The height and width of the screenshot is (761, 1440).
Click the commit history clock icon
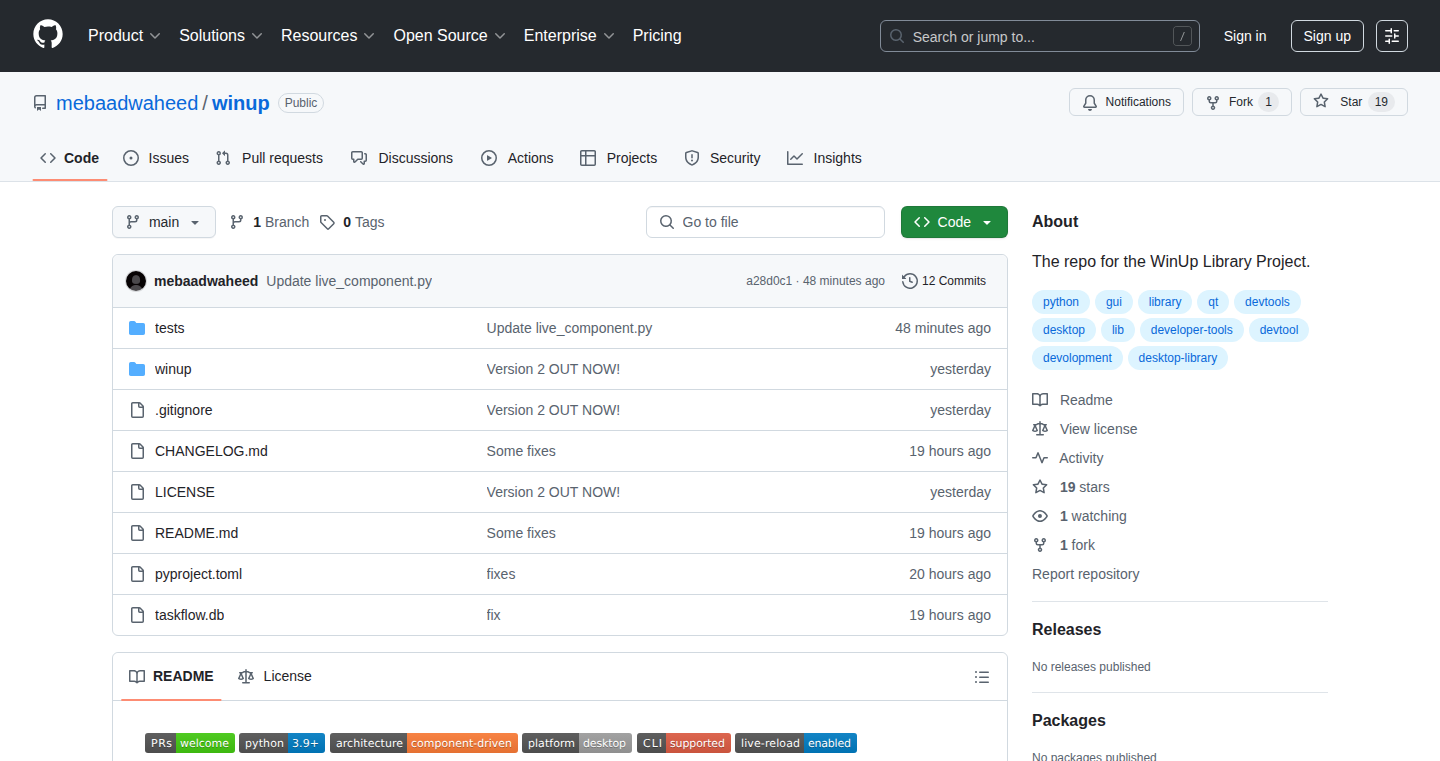click(910, 281)
